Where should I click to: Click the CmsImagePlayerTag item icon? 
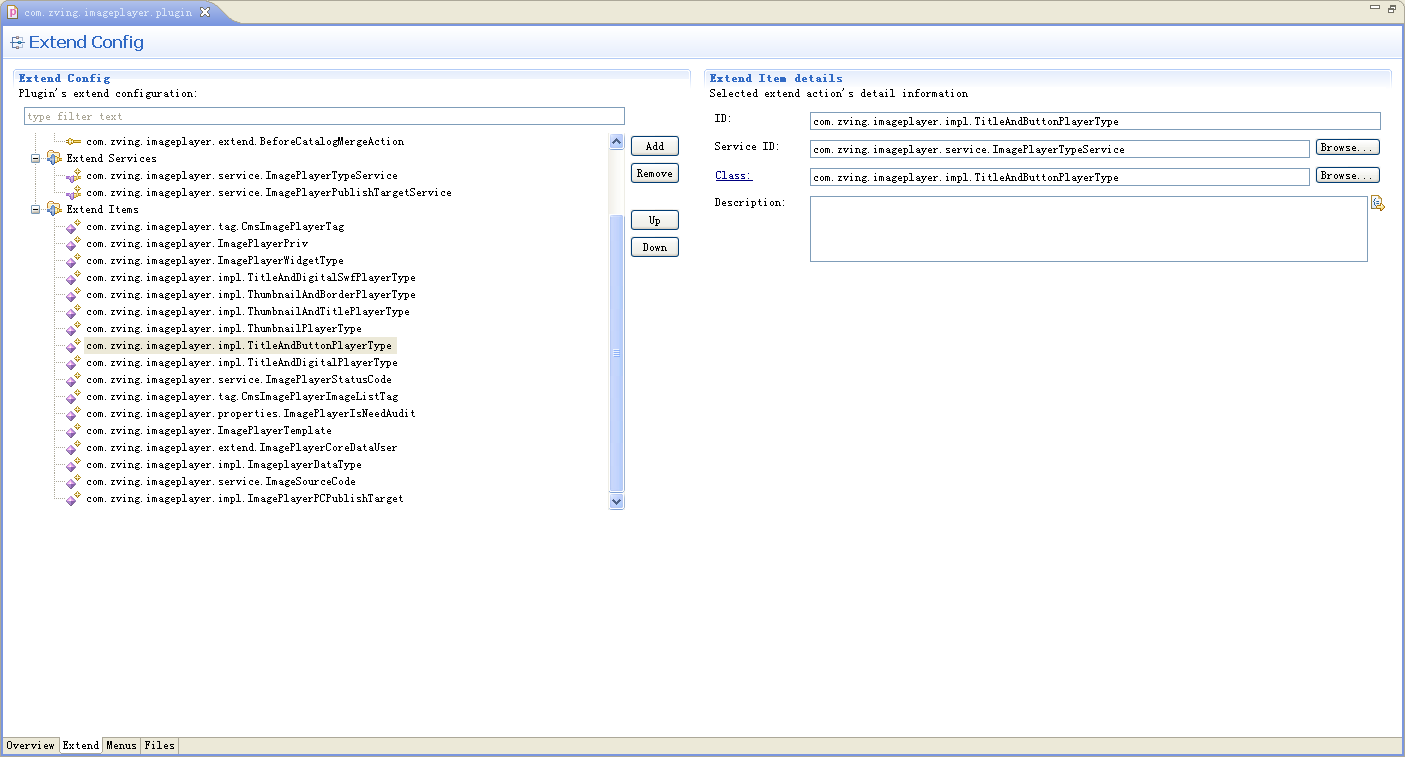coord(73,227)
